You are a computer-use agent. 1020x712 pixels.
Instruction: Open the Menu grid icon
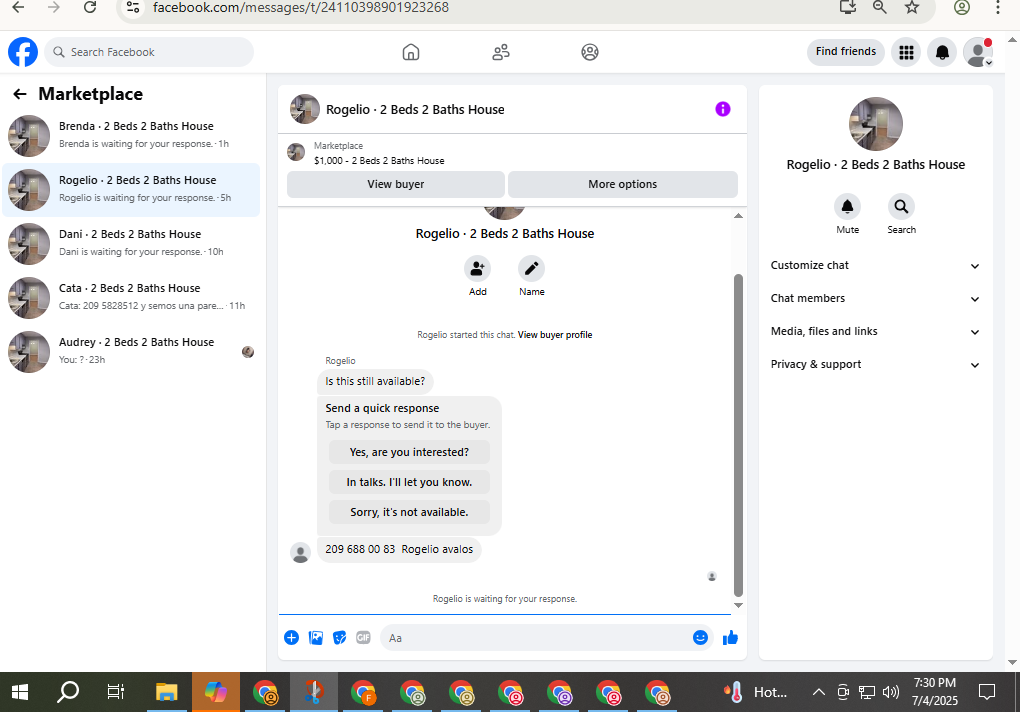[906, 52]
